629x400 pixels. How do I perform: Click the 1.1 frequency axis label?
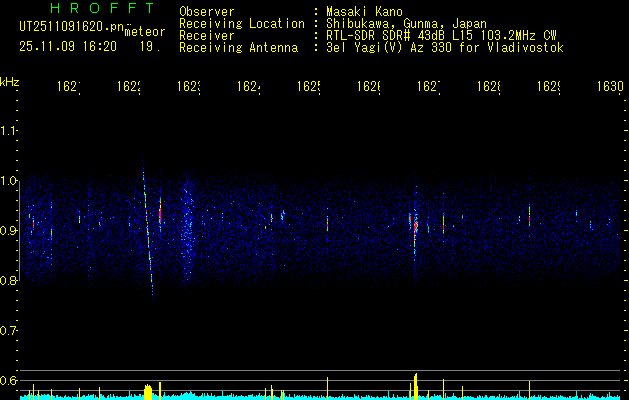point(8,131)
